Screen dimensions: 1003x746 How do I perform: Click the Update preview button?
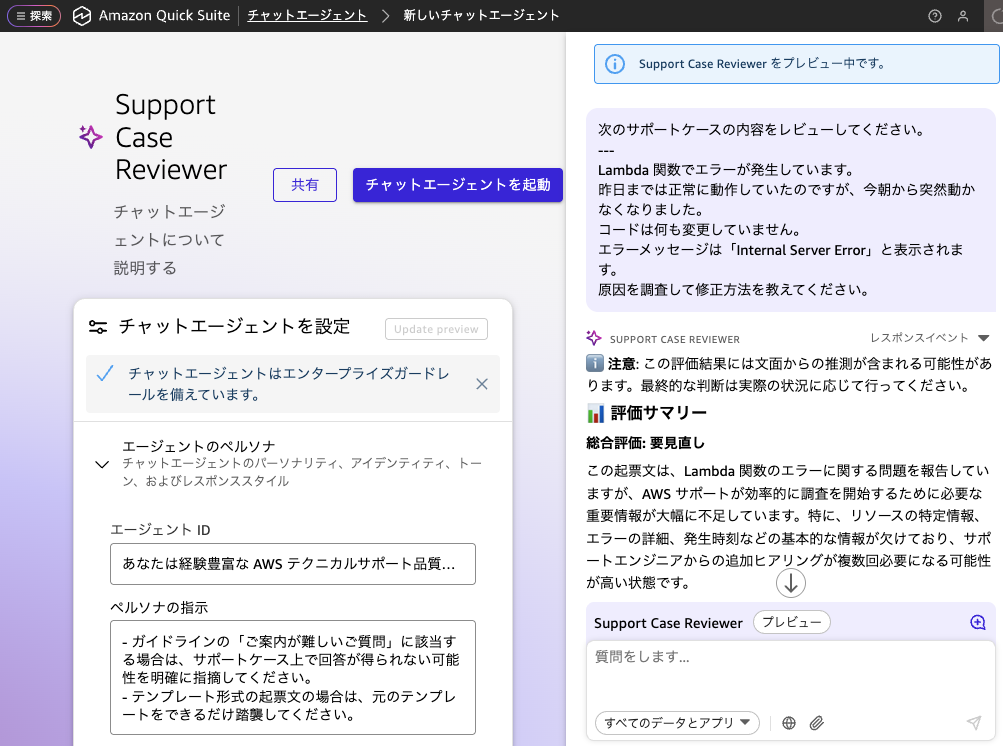(x=436, y=329)
